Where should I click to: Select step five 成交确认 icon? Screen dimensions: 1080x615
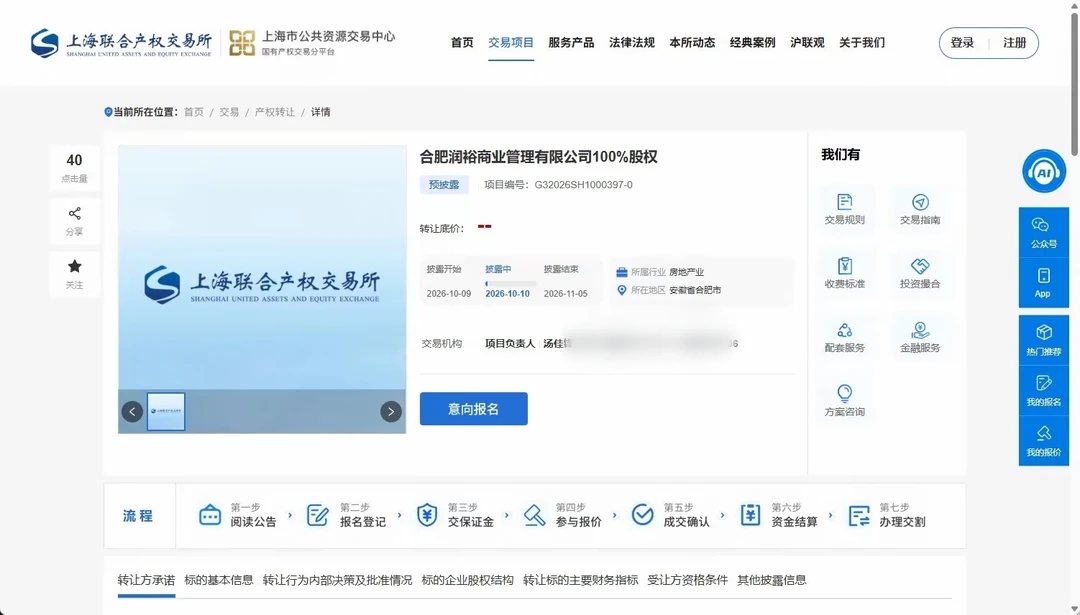[x=643, y=514]
